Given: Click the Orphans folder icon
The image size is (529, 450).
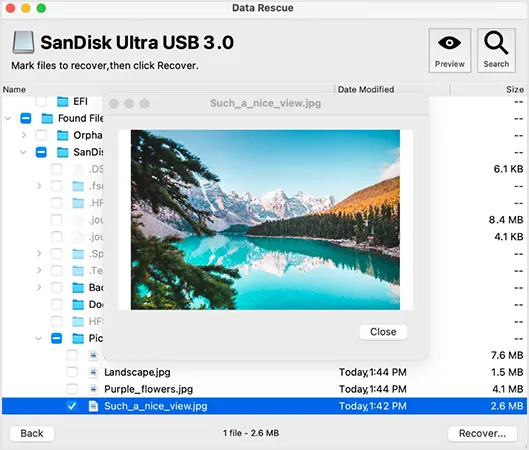Looking at the screenshot, I should coord(62,135).
